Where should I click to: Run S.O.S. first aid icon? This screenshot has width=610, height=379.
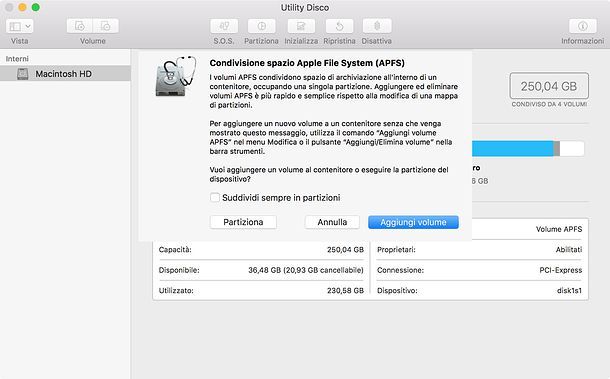pos(224,26)
